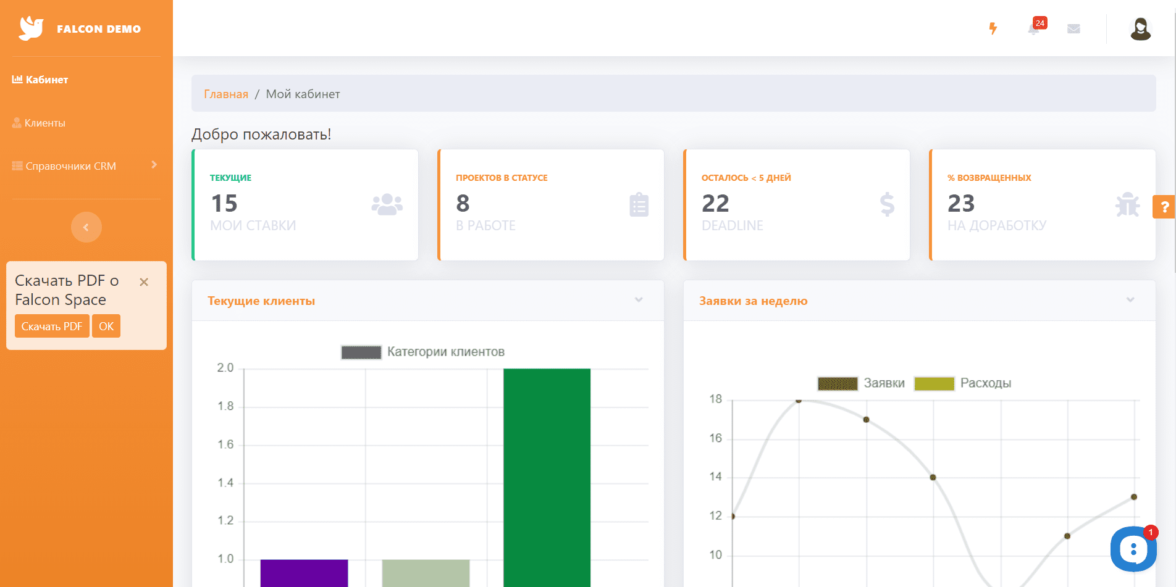Click the Falcon bird logo
Viewport: 1176px width, 587px height.
tap(31, 29)
